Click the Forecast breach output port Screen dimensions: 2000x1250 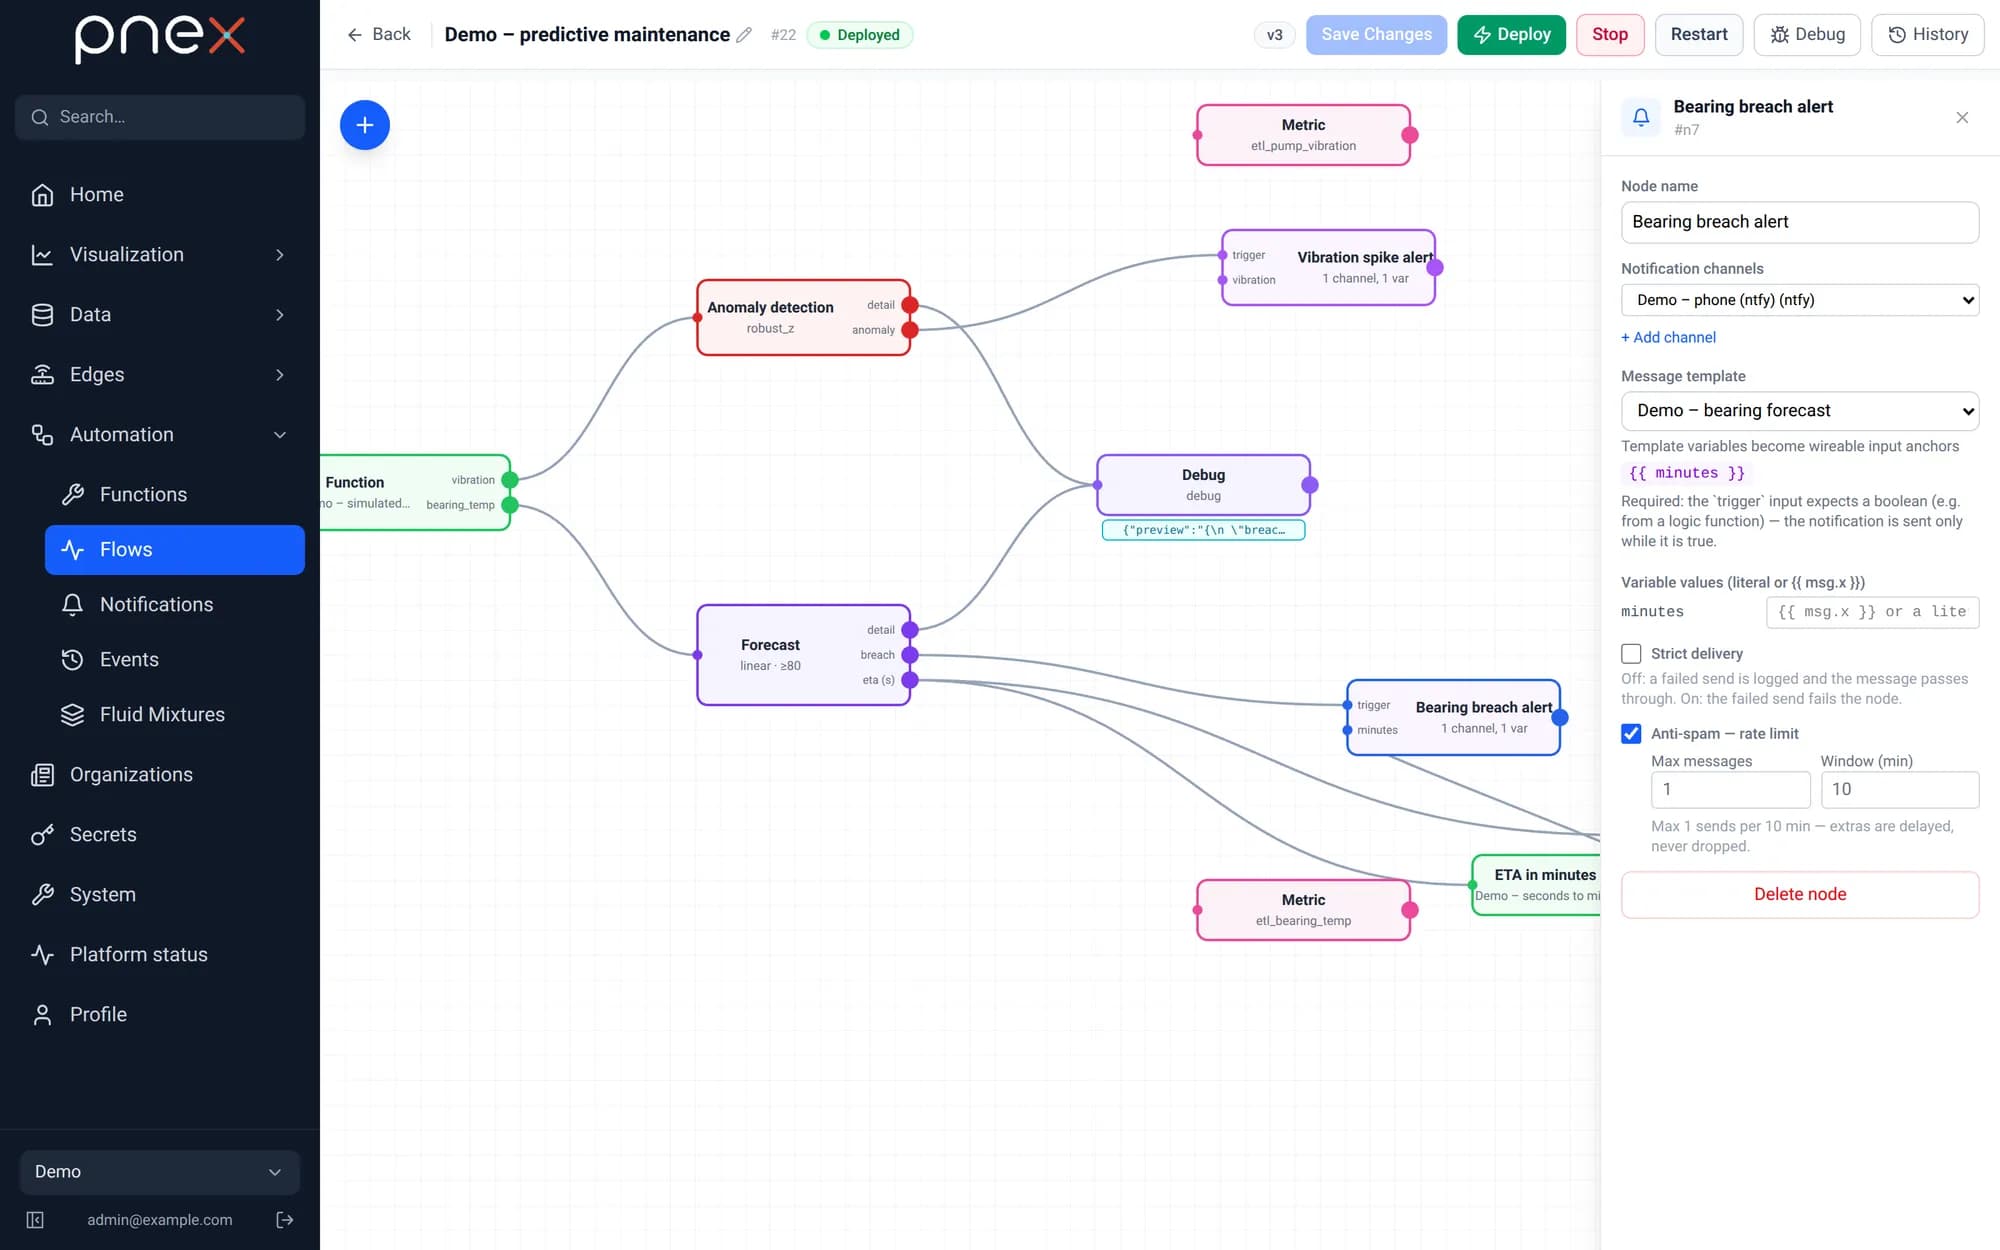[x=909, y=655]
